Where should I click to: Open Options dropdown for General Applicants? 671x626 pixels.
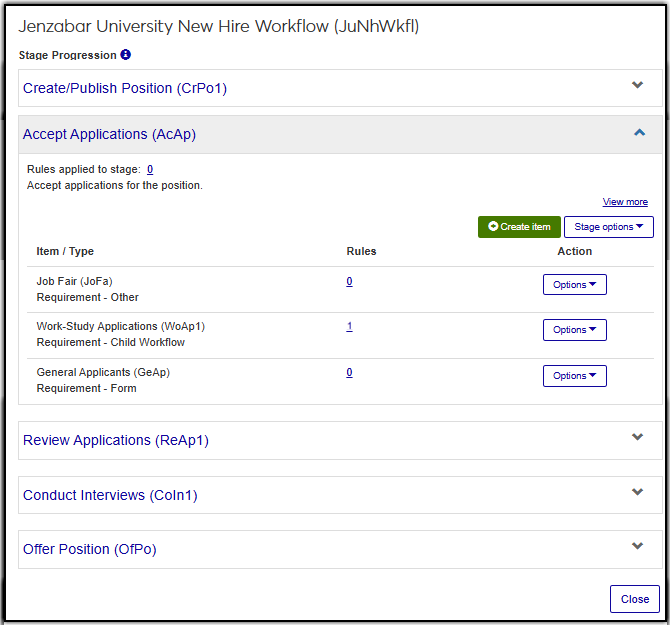pos(574,376)
